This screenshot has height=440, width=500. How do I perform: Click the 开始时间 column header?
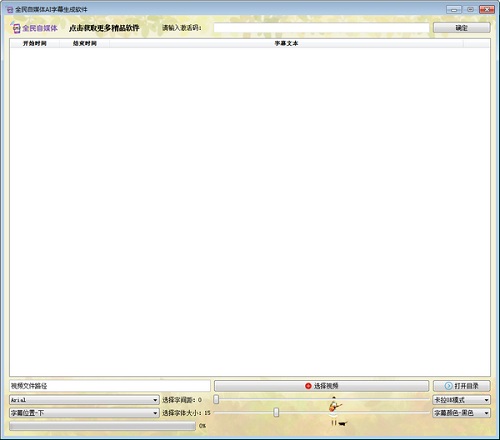35,43
